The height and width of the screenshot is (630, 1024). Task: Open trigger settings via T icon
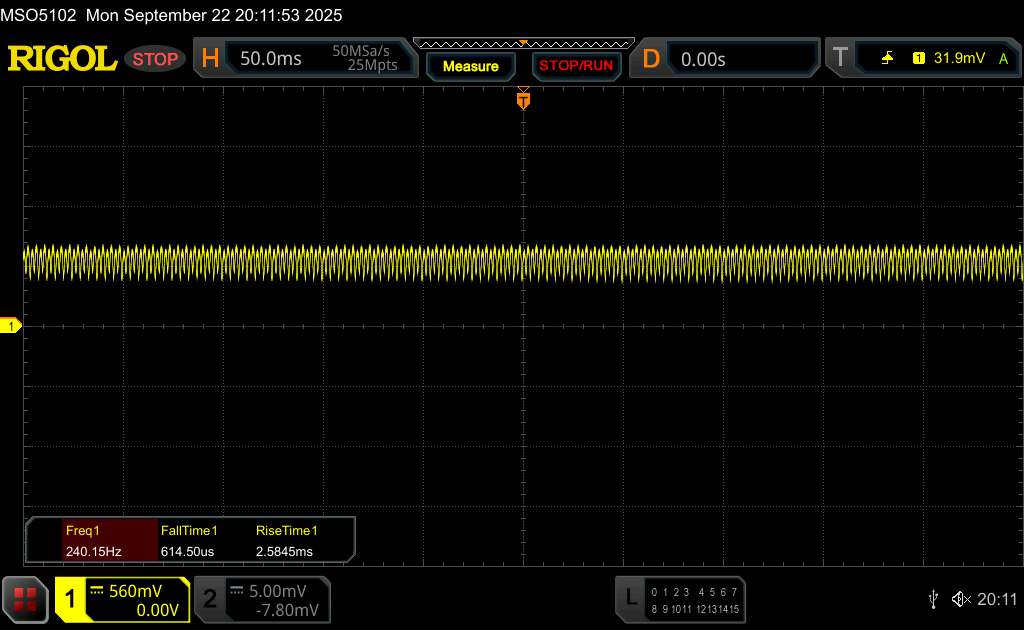point(840,59)
